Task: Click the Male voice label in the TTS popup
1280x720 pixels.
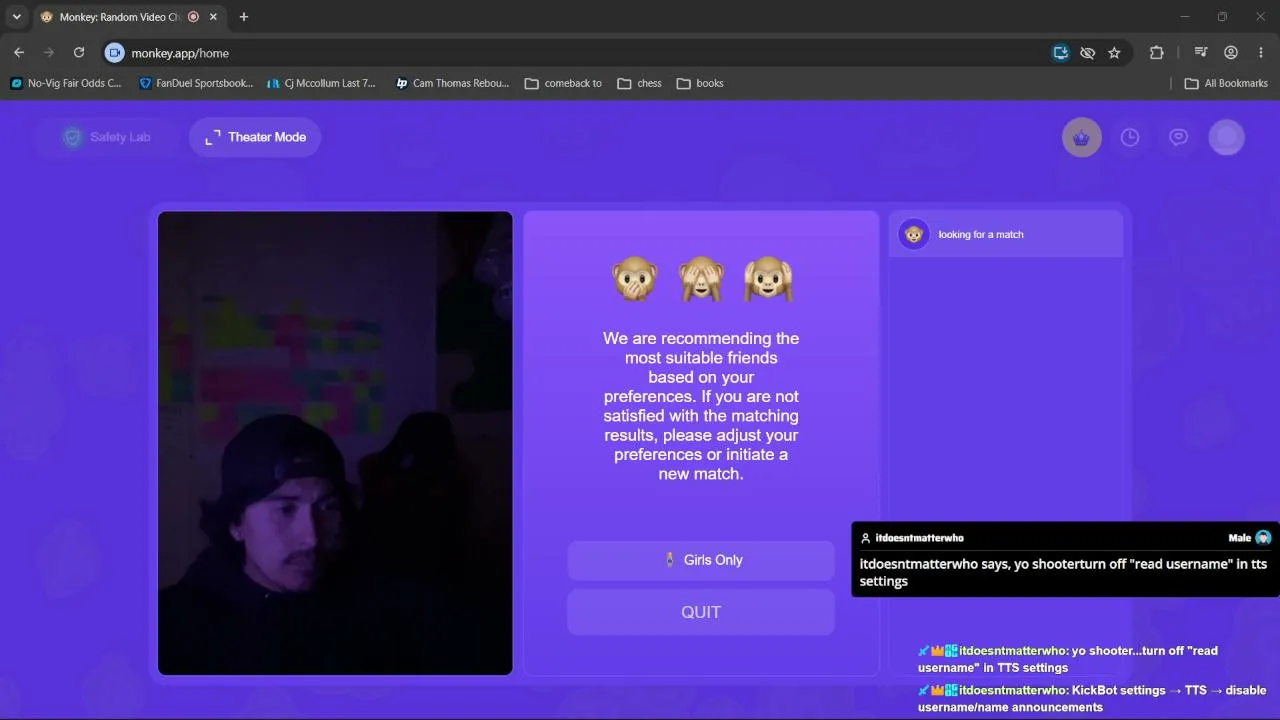Action: tap(1240, 538)
